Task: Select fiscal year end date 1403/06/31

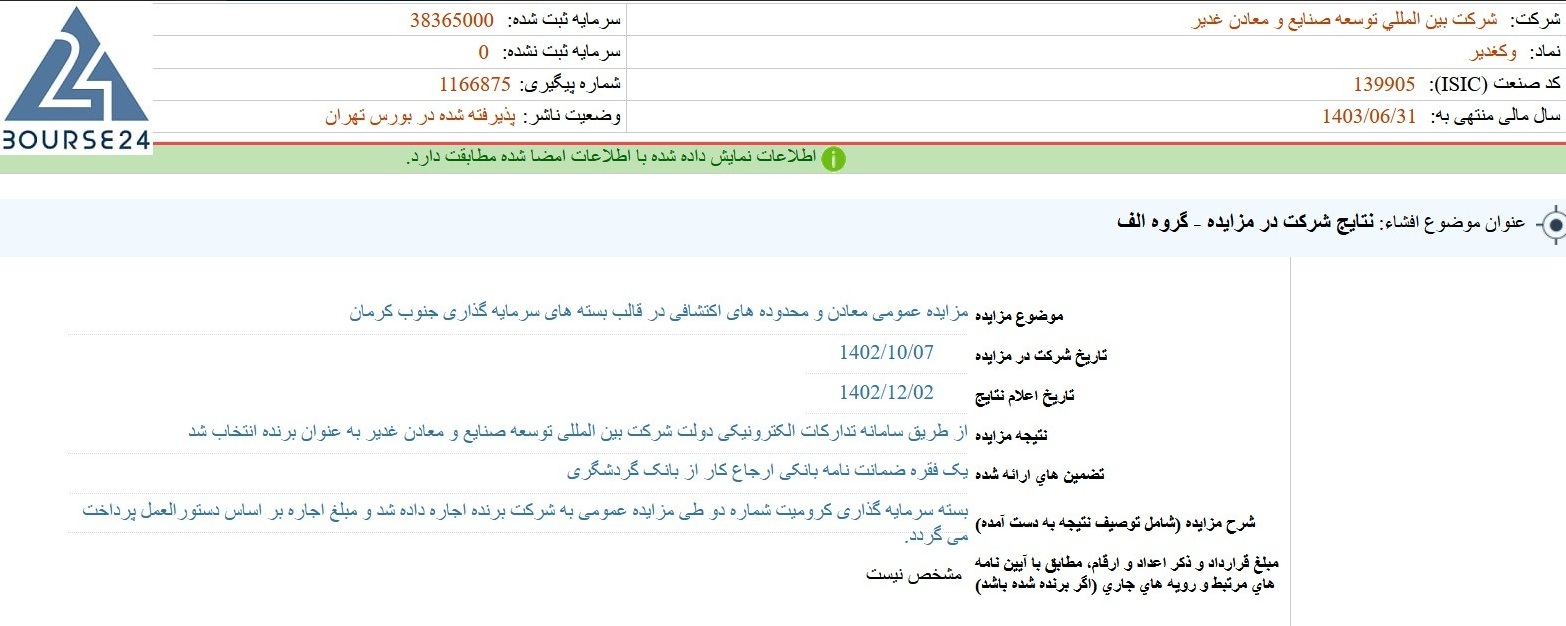Action: (1369, 116)
